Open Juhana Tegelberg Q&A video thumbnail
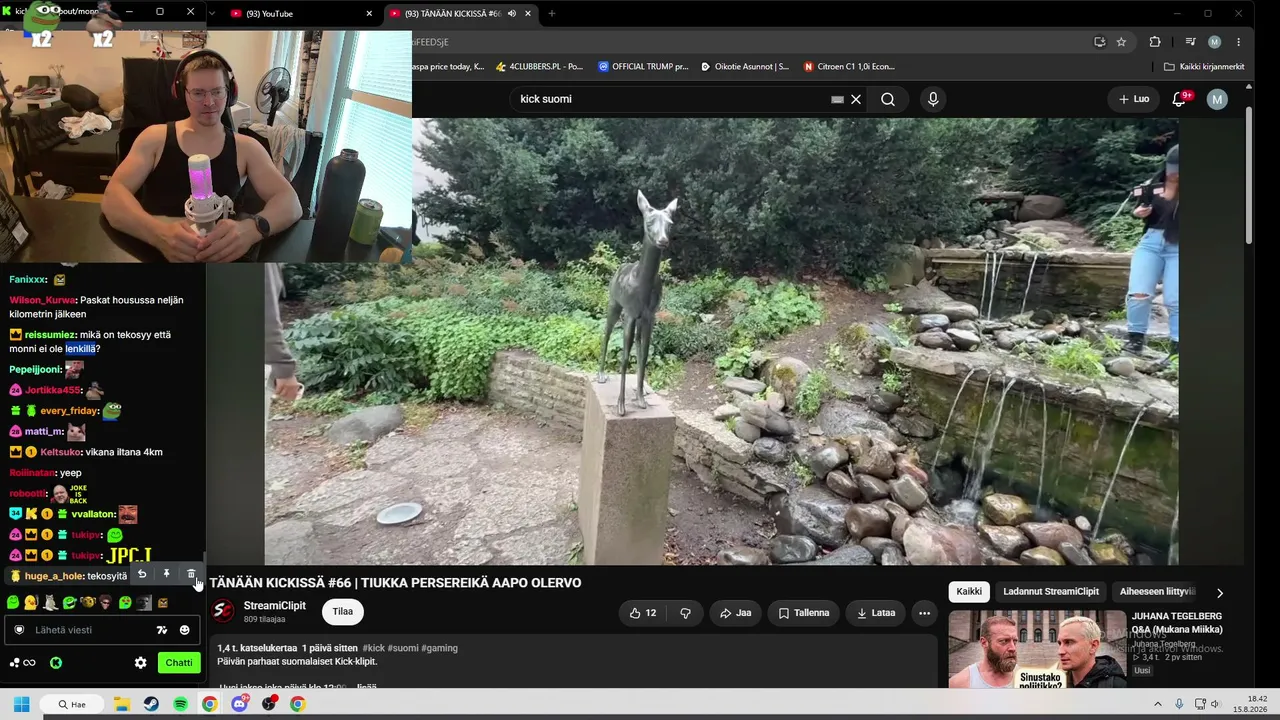Screen dimensions: 1280x720 click(1037, 649)
